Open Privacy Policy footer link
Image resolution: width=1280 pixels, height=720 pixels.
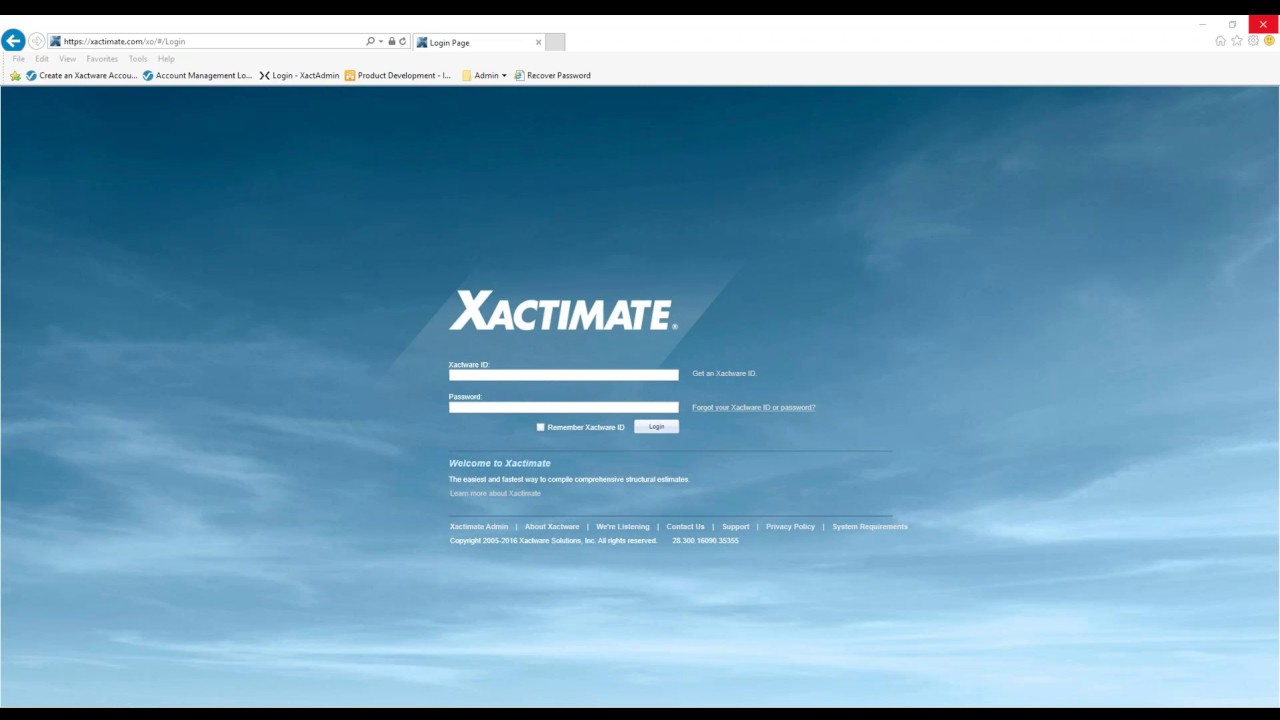click(790, 526)
